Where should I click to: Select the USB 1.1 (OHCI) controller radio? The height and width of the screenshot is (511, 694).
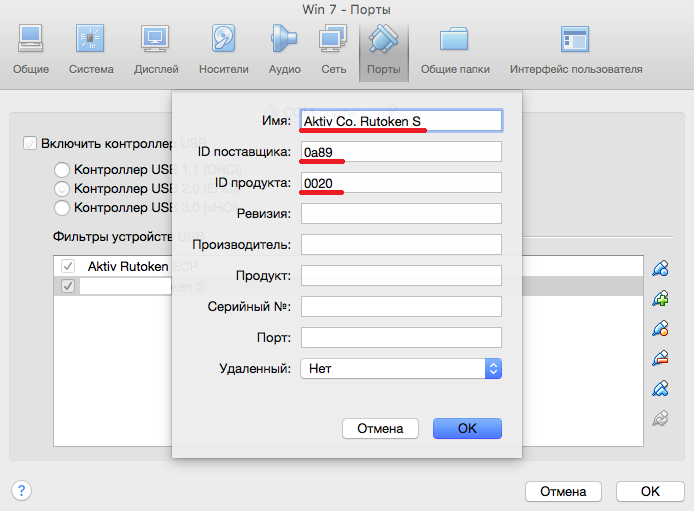coord(62,169)
